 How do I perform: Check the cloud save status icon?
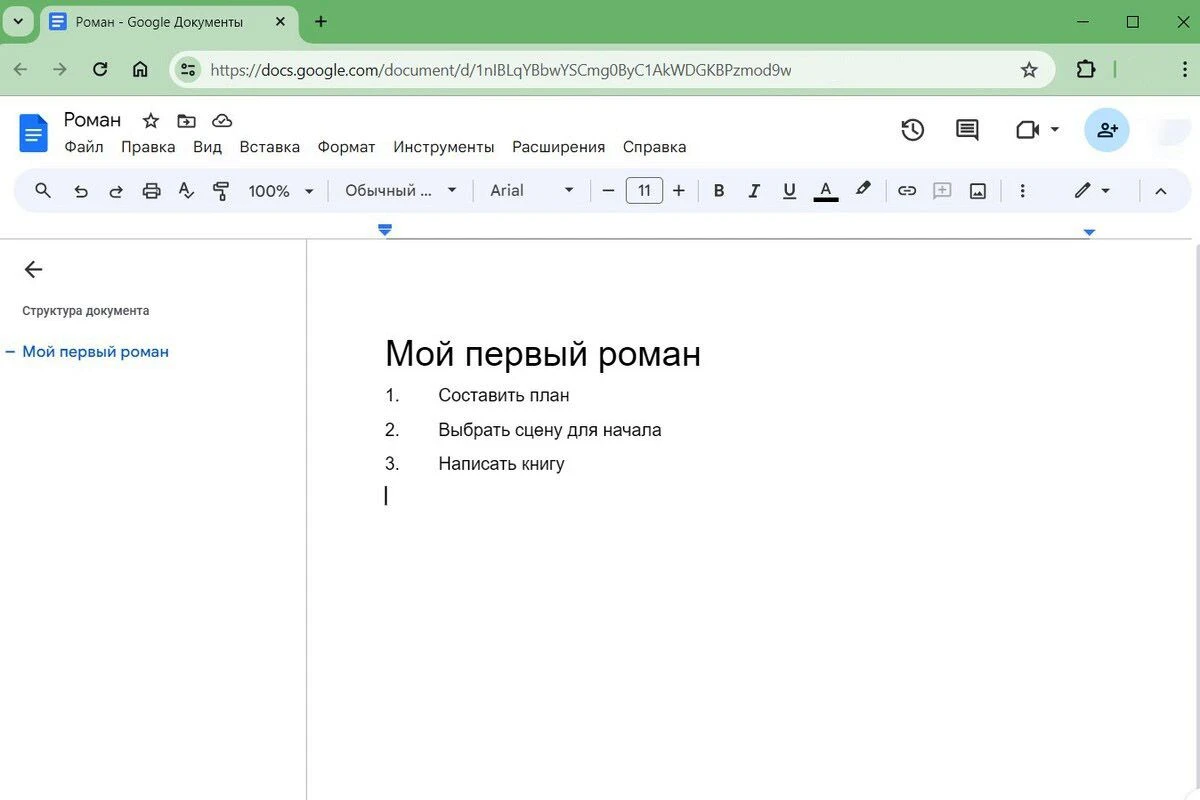click(222, 121)
